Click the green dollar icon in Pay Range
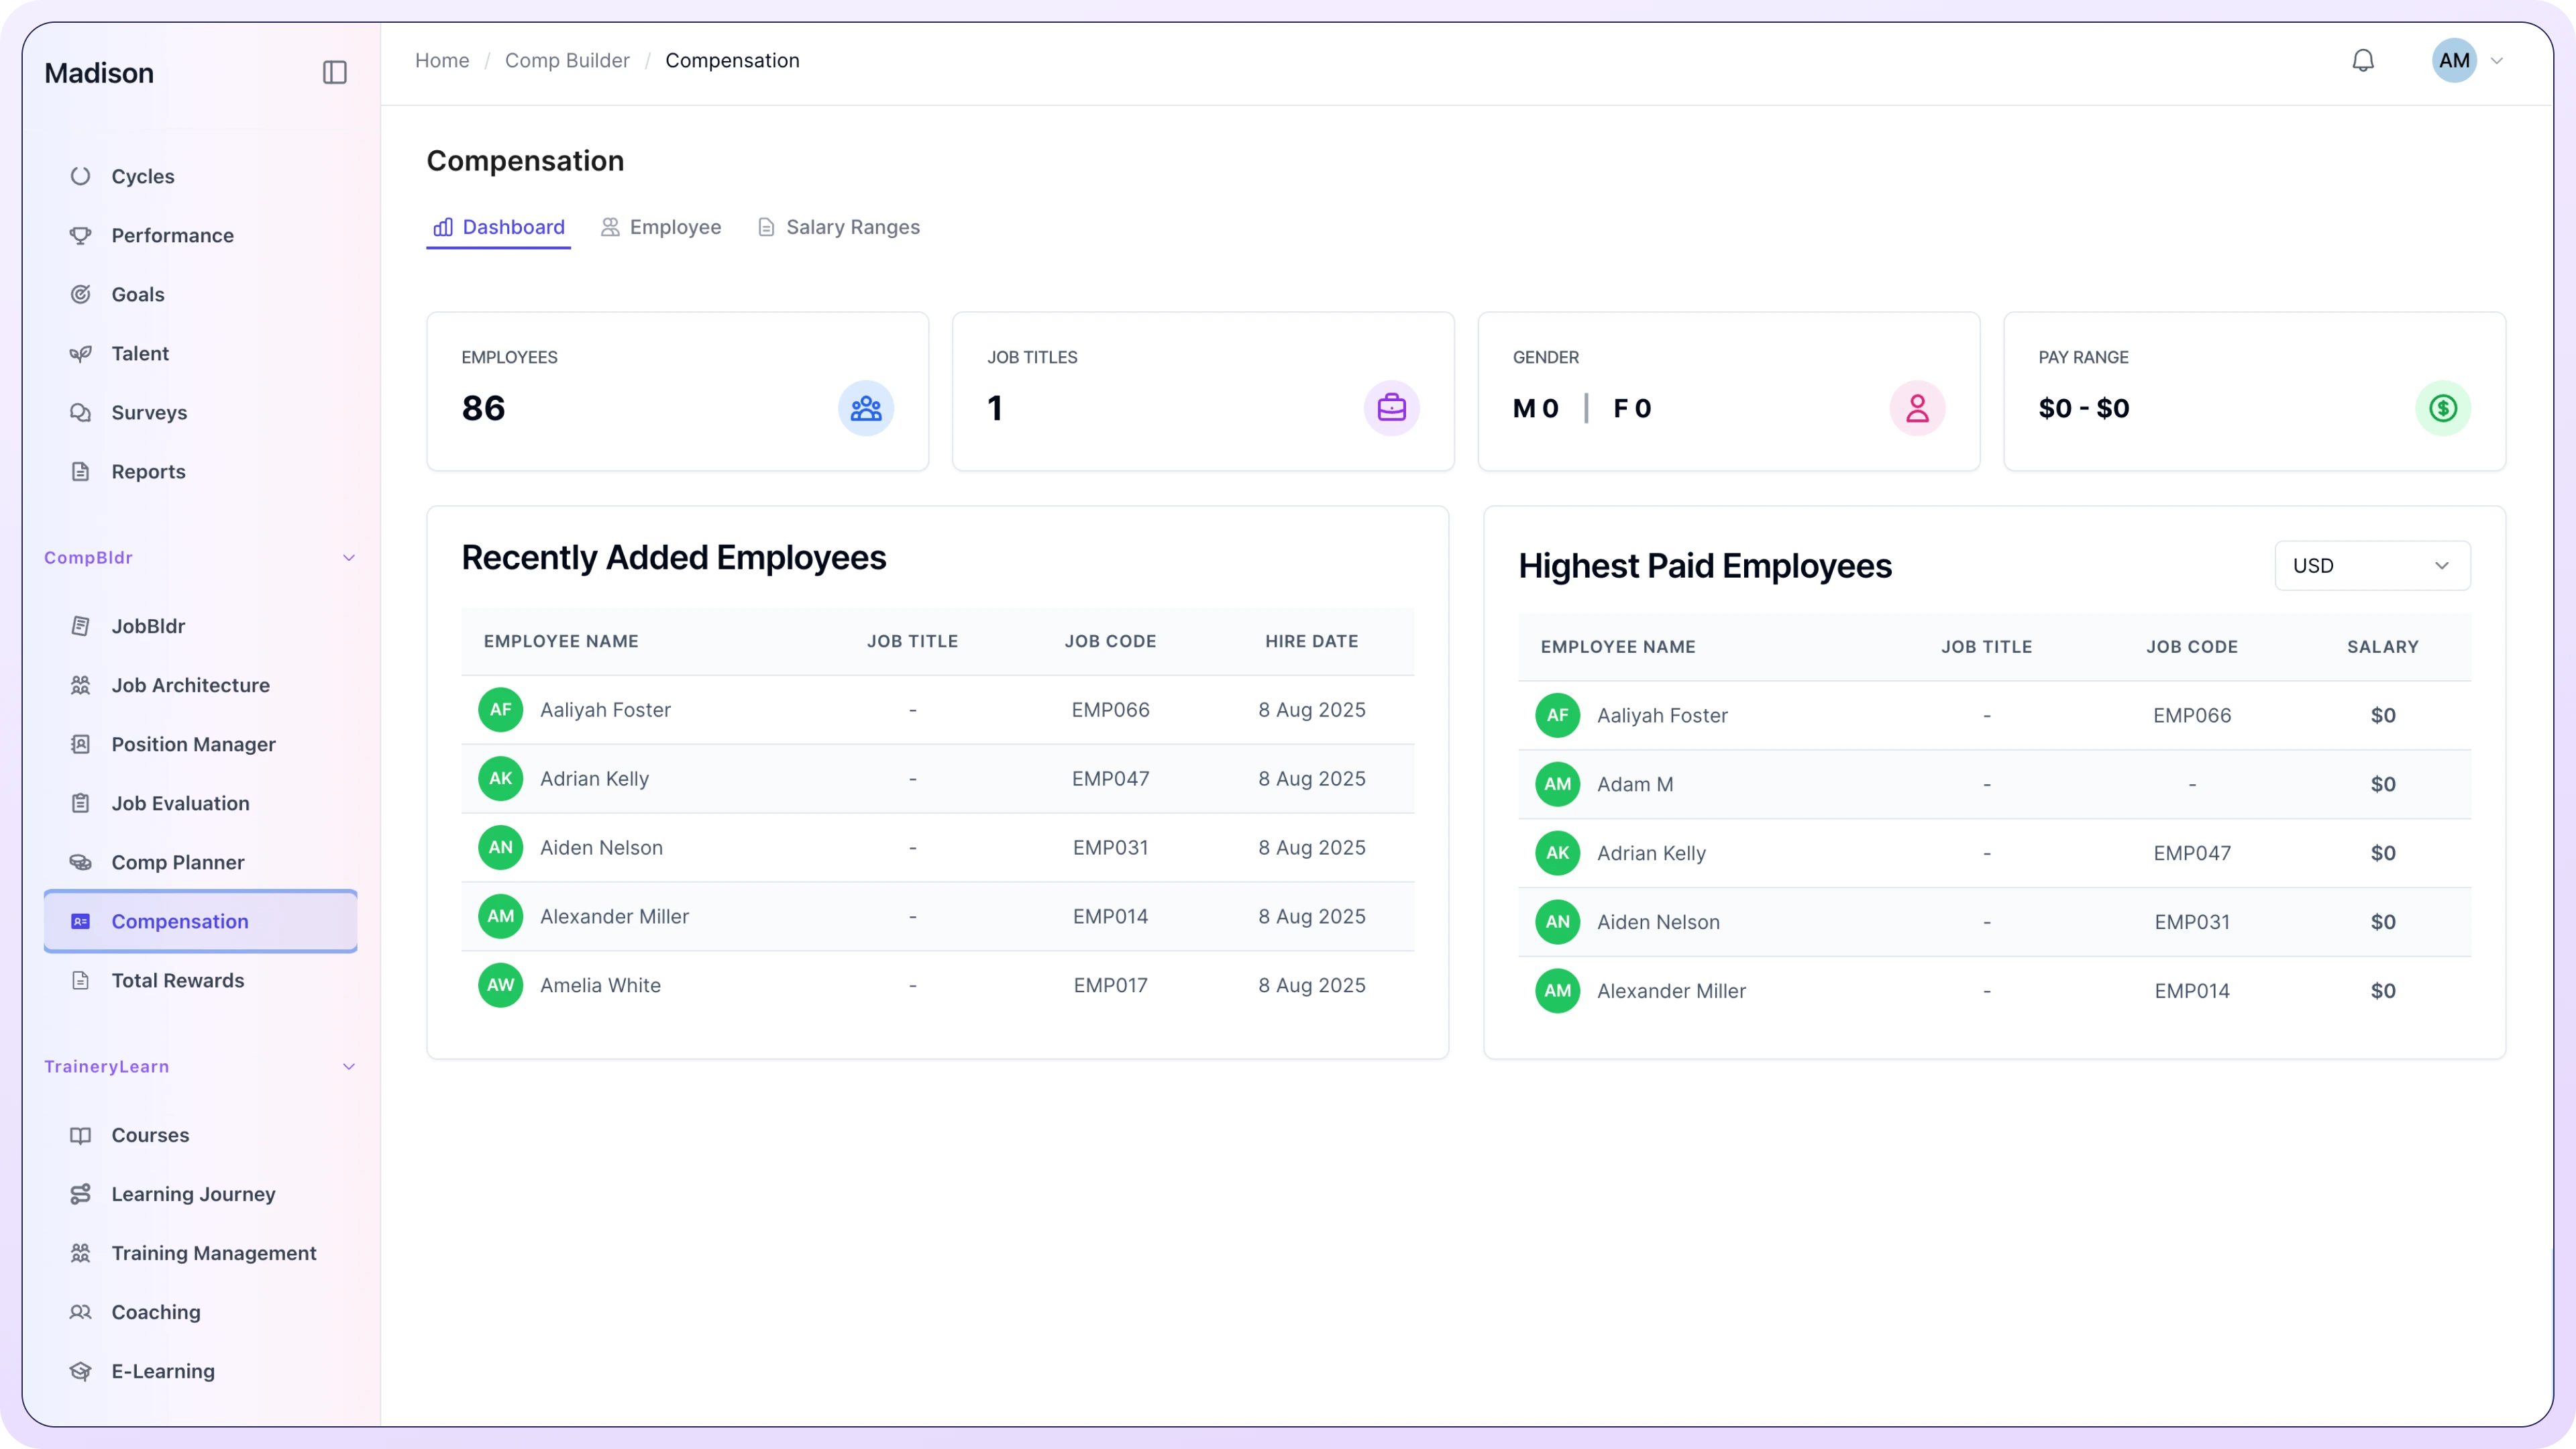Screen dimensions: 2576x1449 (x=2442, y=408)
